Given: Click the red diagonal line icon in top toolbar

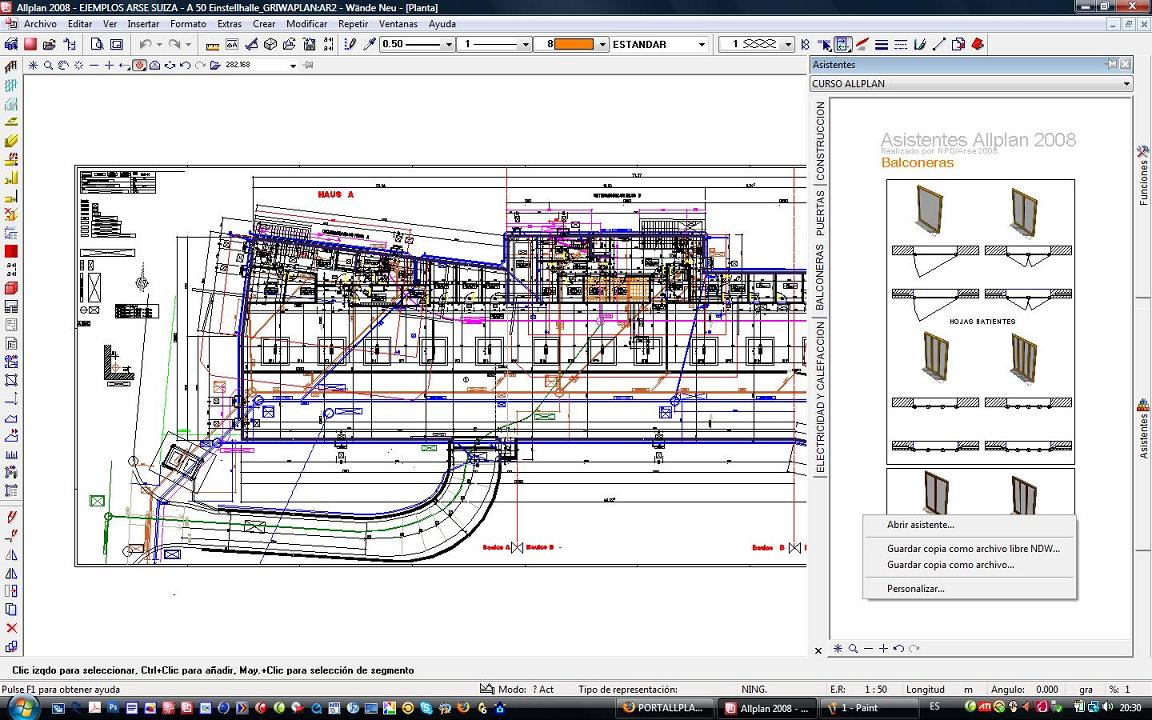Looking at the screenshot, I should click(x=862, y=44).
